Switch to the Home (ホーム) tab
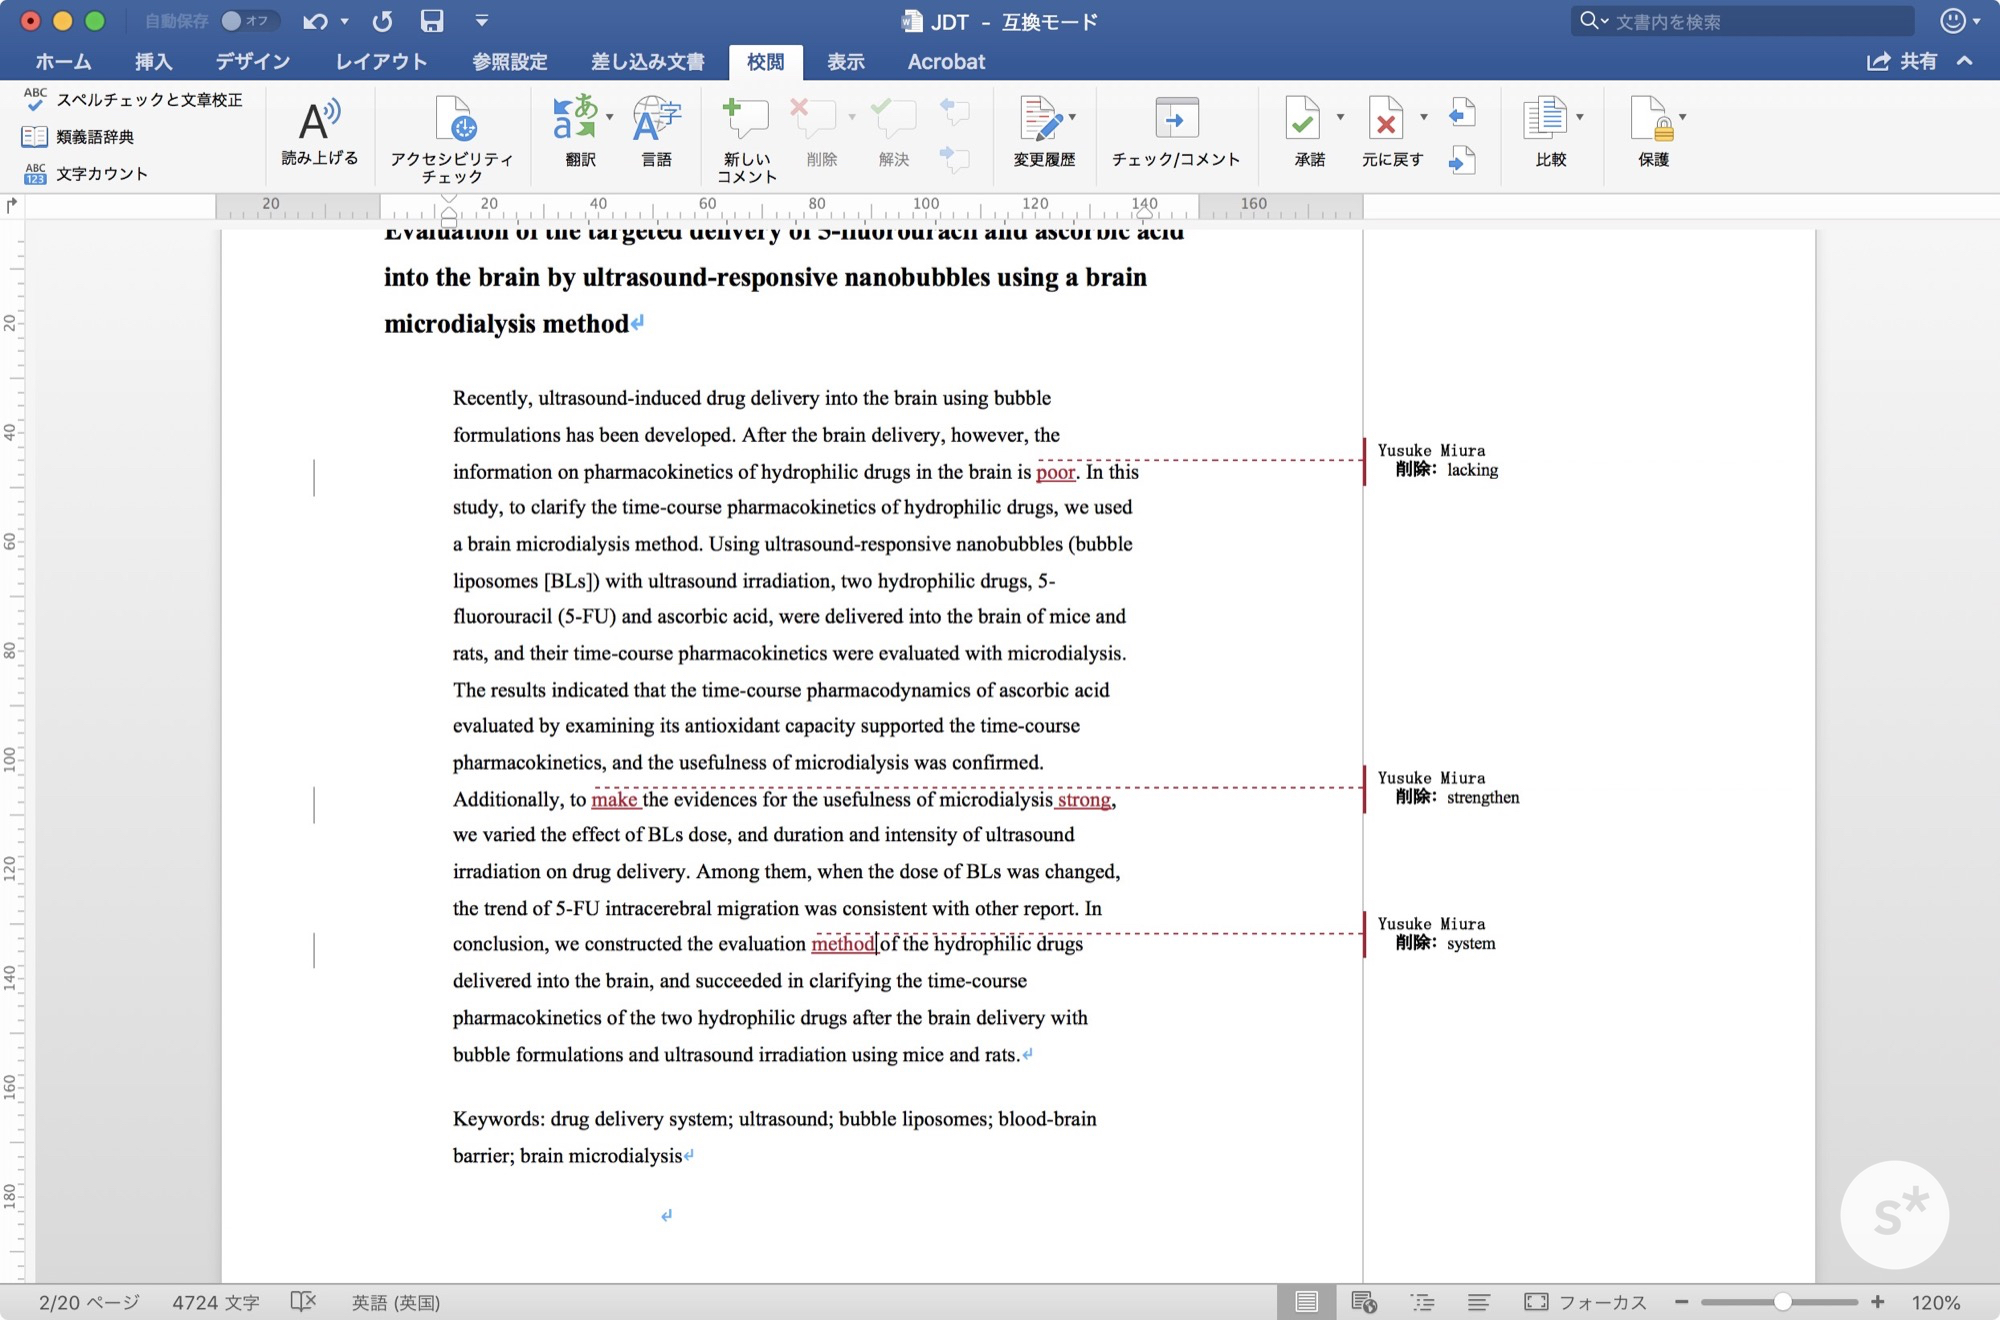Image resolution: width=2000 pixels, height=1320 pixels. tap(63, 62)
